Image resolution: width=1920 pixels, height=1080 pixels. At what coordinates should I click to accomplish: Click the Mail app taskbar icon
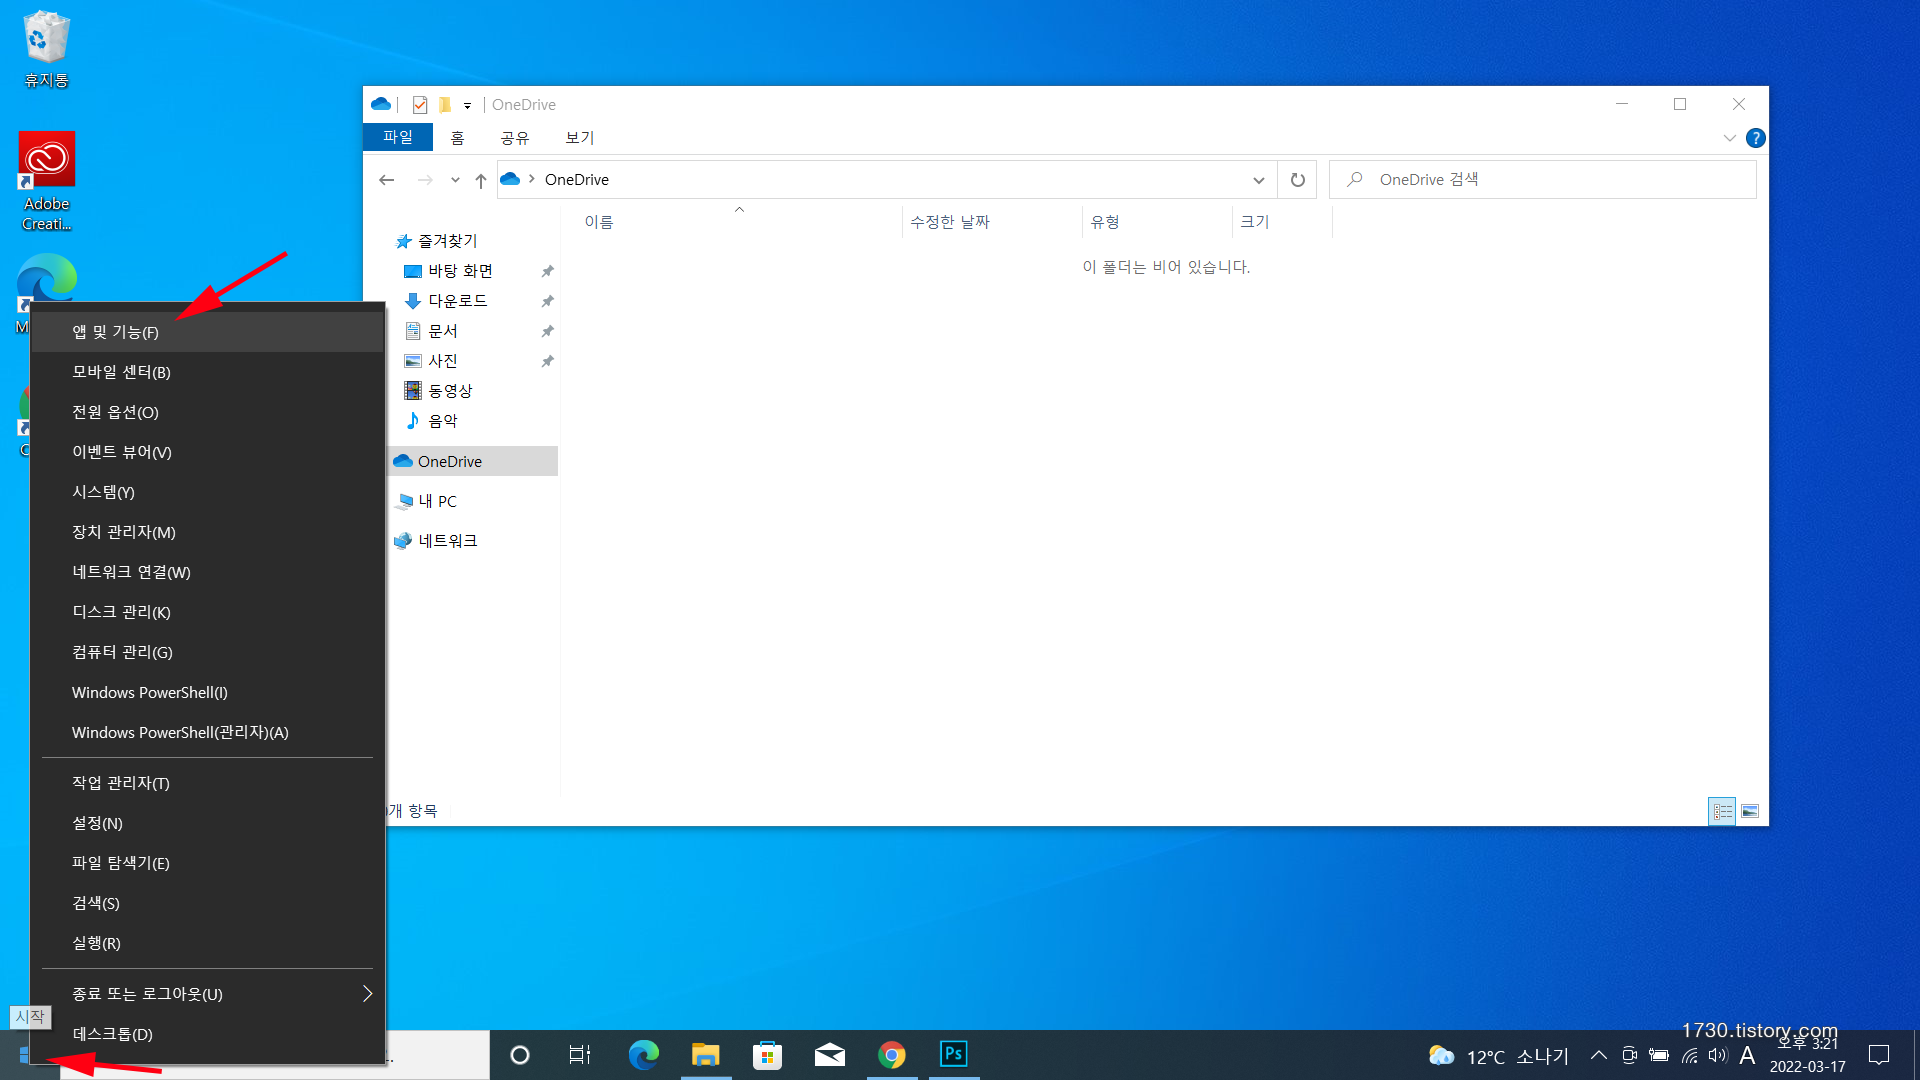829,1055
